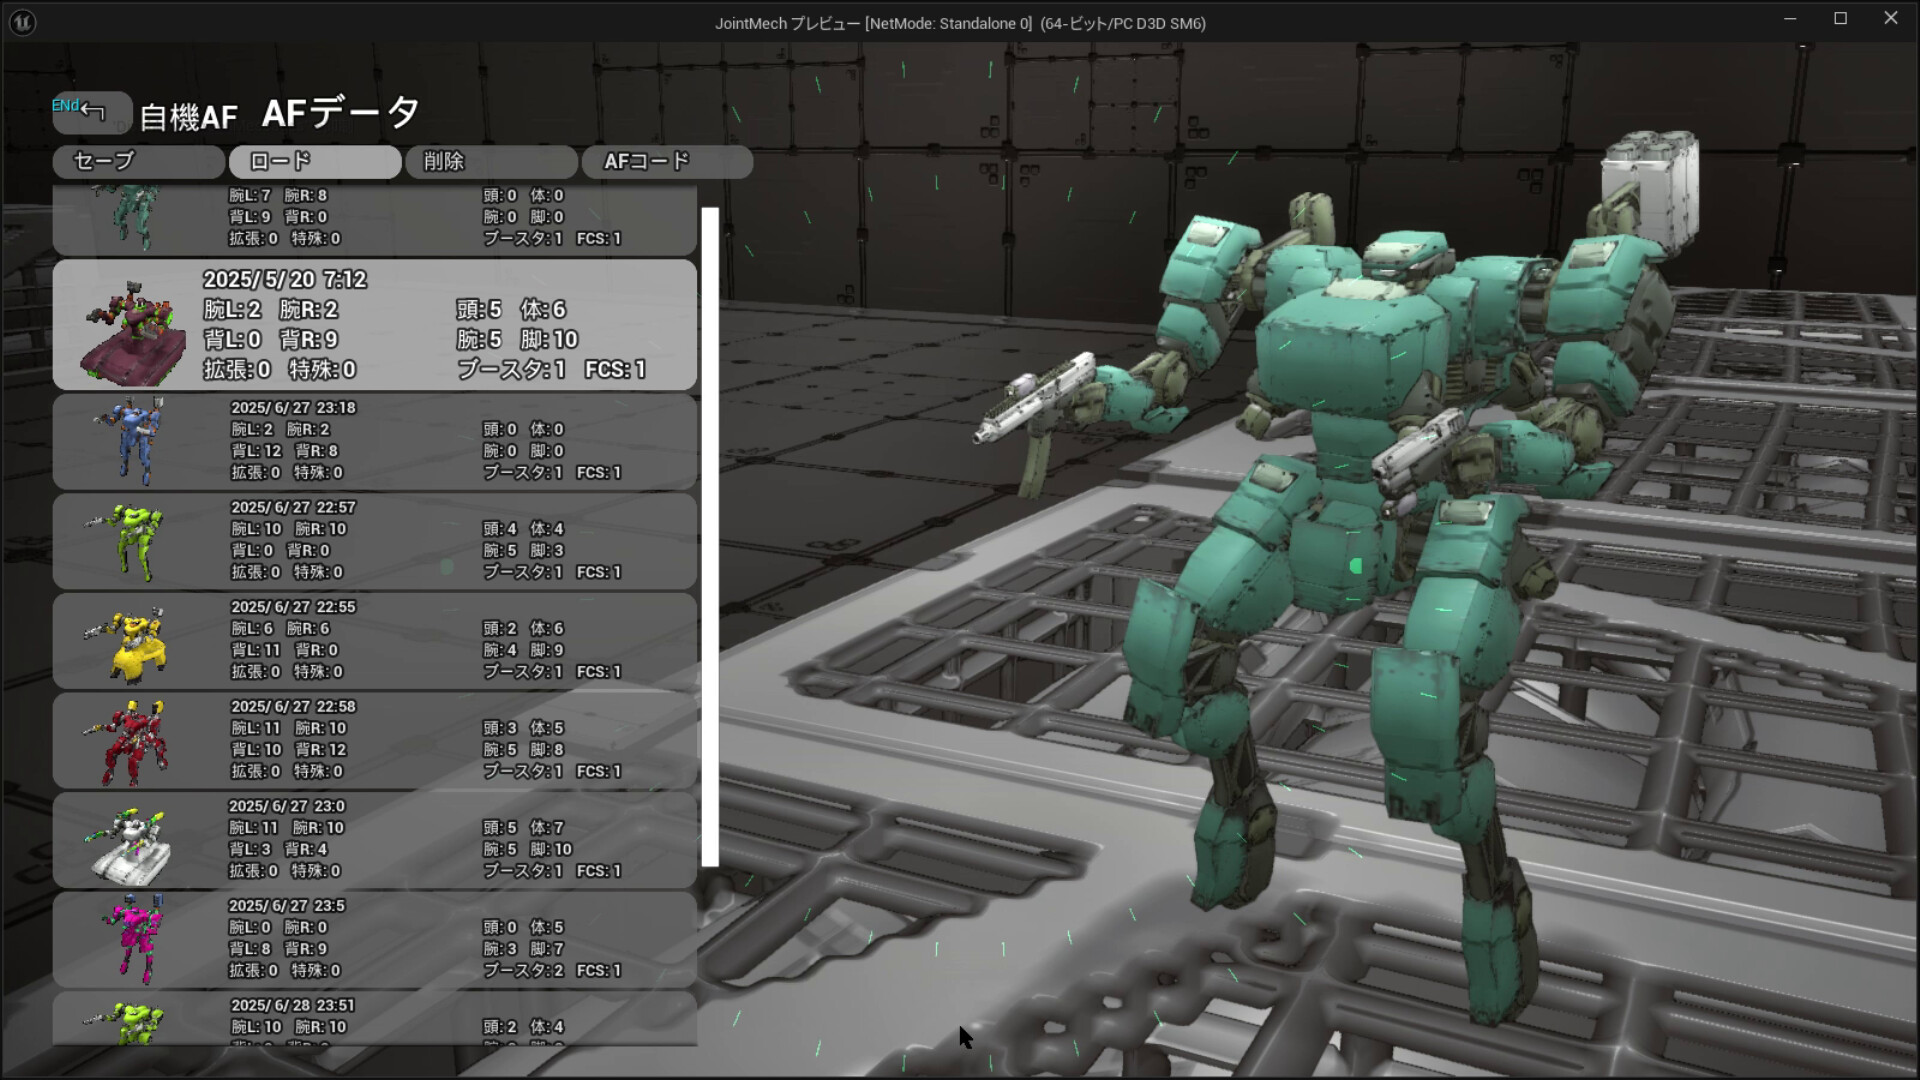Viewport: 1920px width, 1080px height.
Task: Switch to the ロード tab
Action: 314,161
